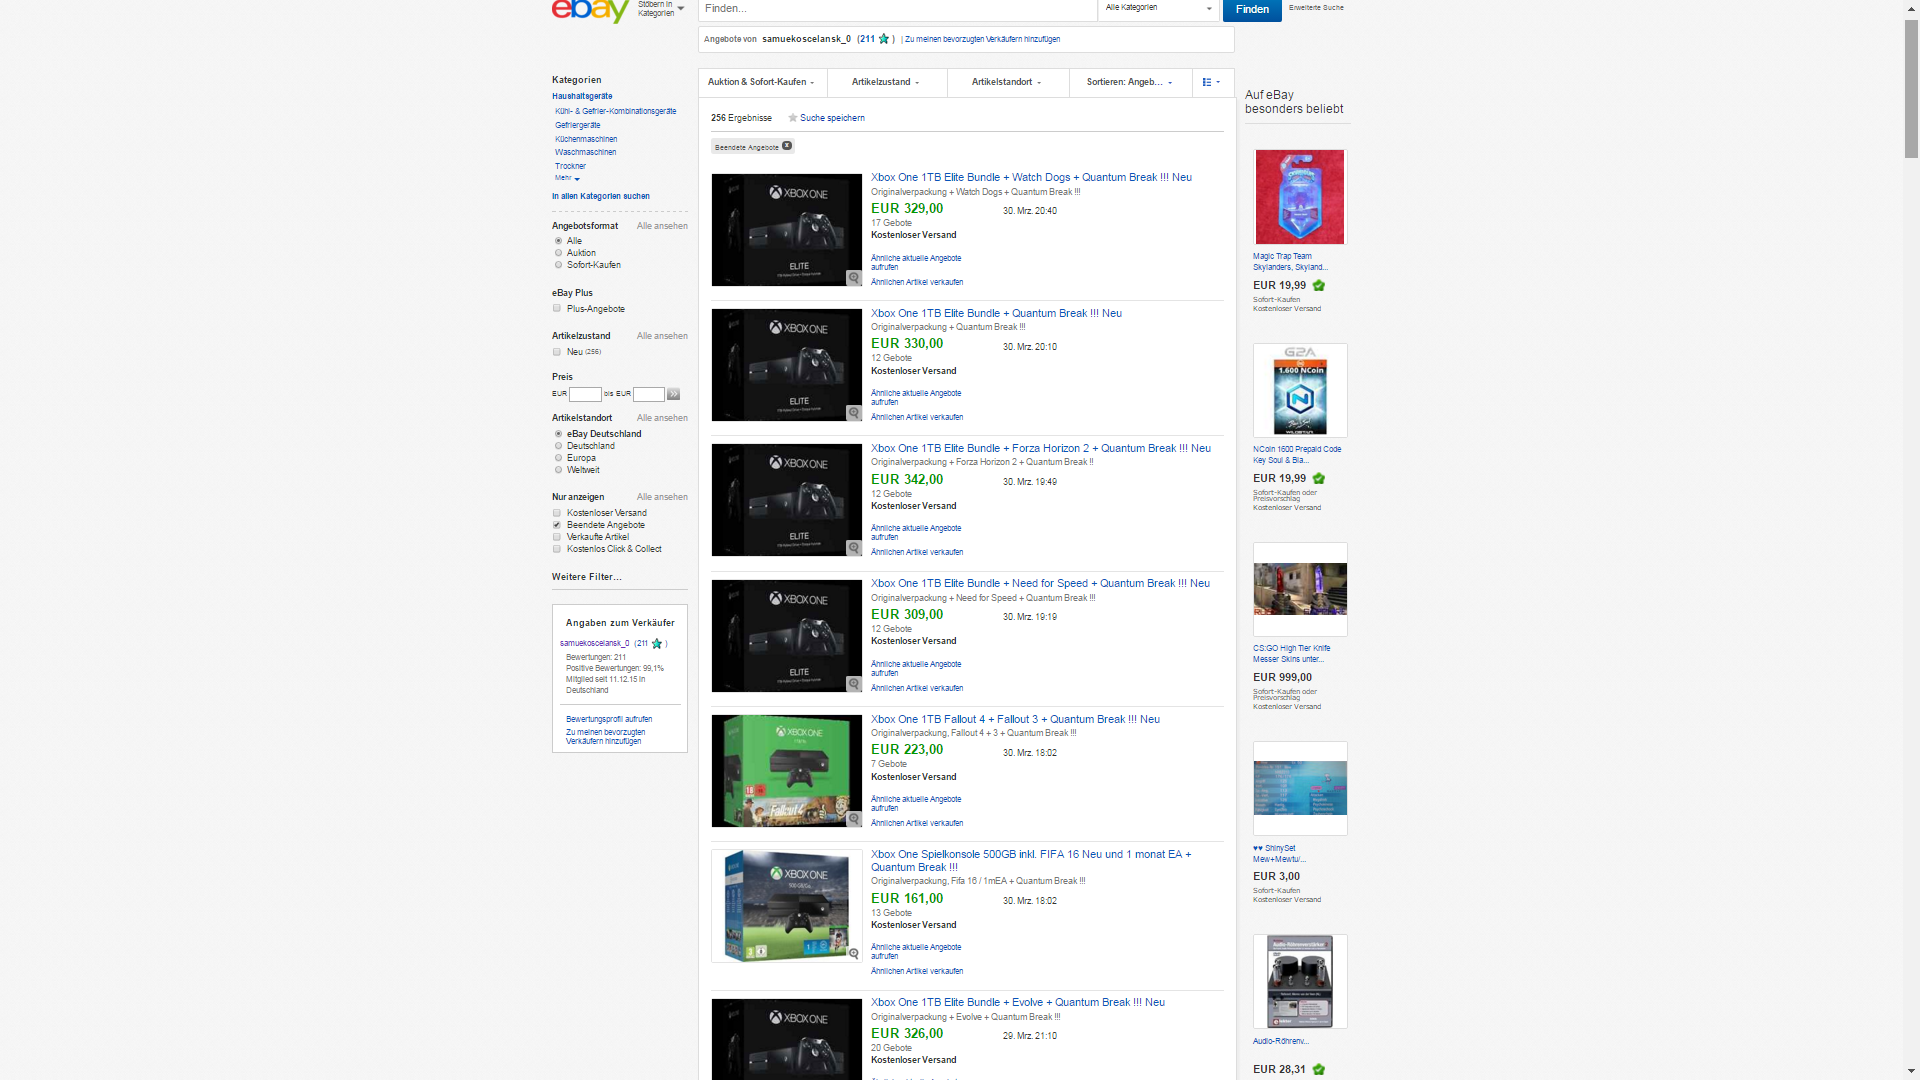Check the Neu condition checkbox
This screenshot has height=1080, width=1920.
click(557, 352)
